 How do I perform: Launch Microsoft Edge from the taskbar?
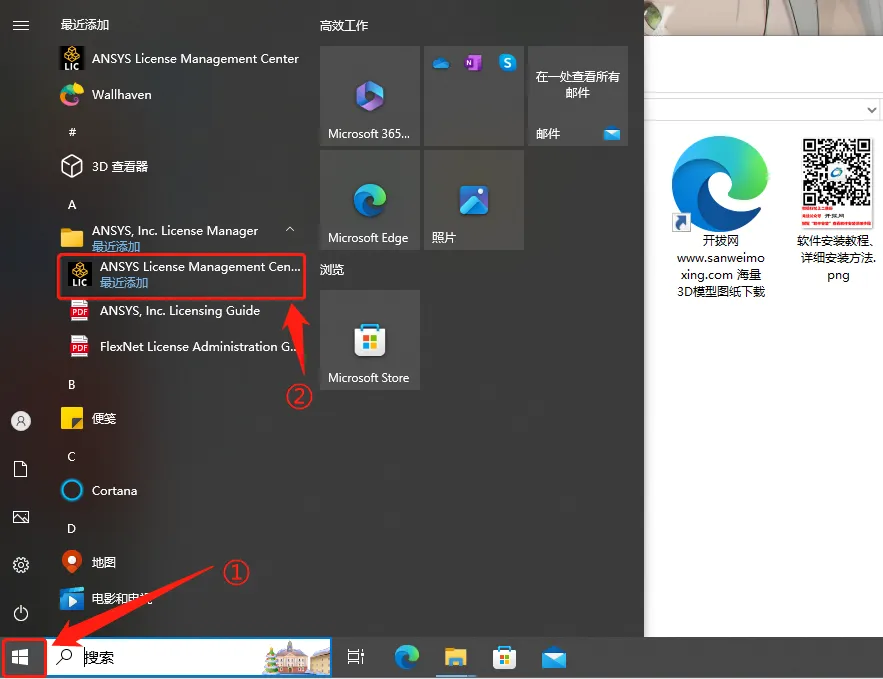407,657
